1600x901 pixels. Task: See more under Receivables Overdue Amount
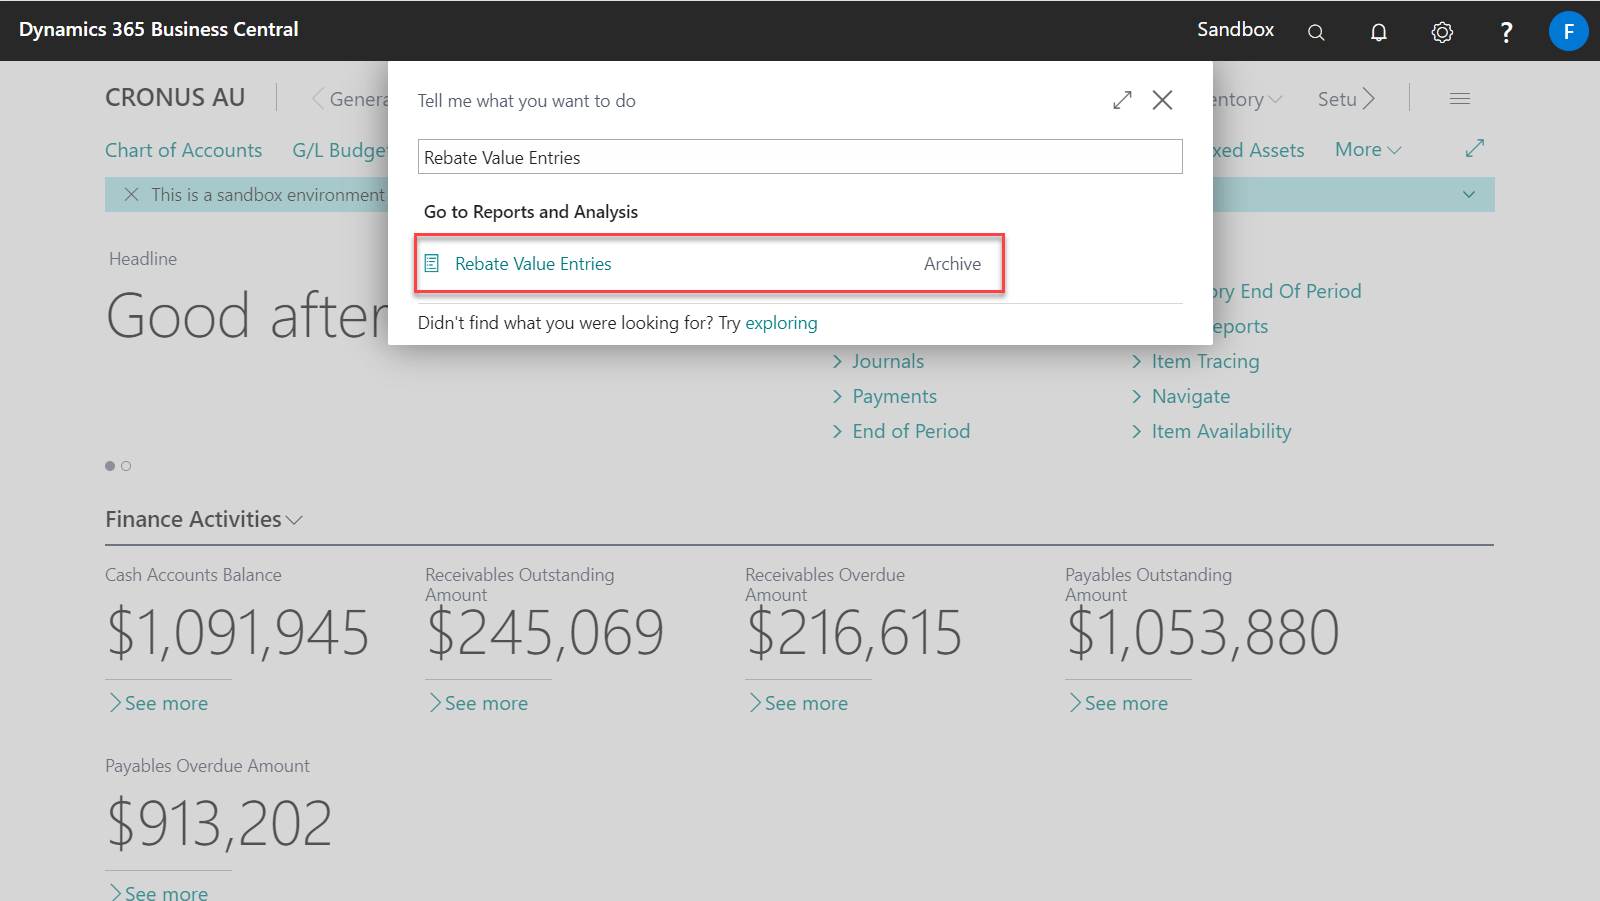click(798, 703)
